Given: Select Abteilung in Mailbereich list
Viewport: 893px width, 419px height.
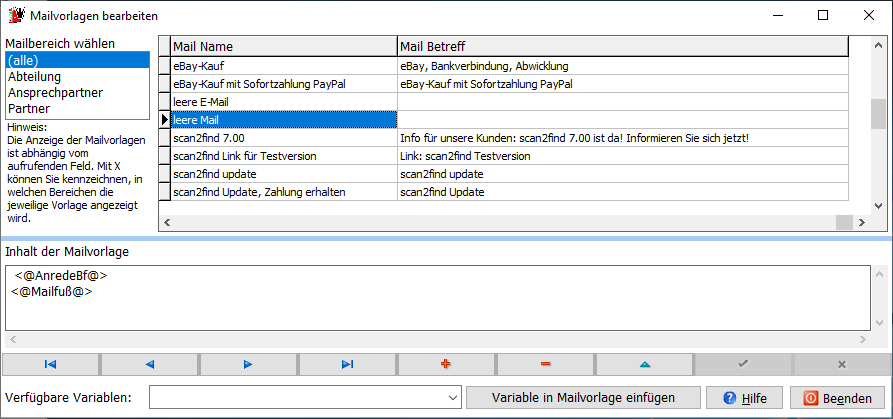Looking at the screenshot, I should click(77, 76).
